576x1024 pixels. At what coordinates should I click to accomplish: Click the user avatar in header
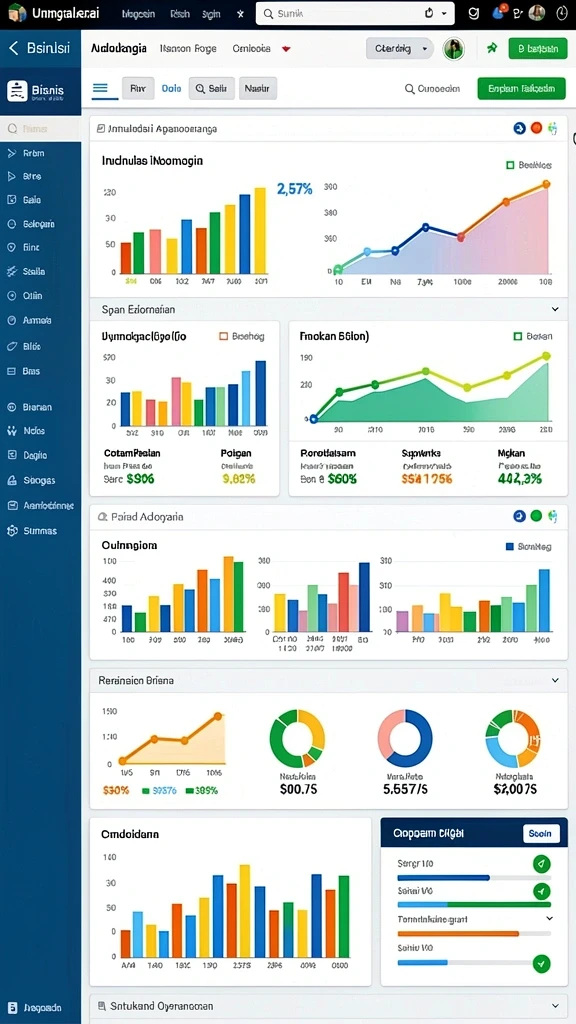(453, 48)
